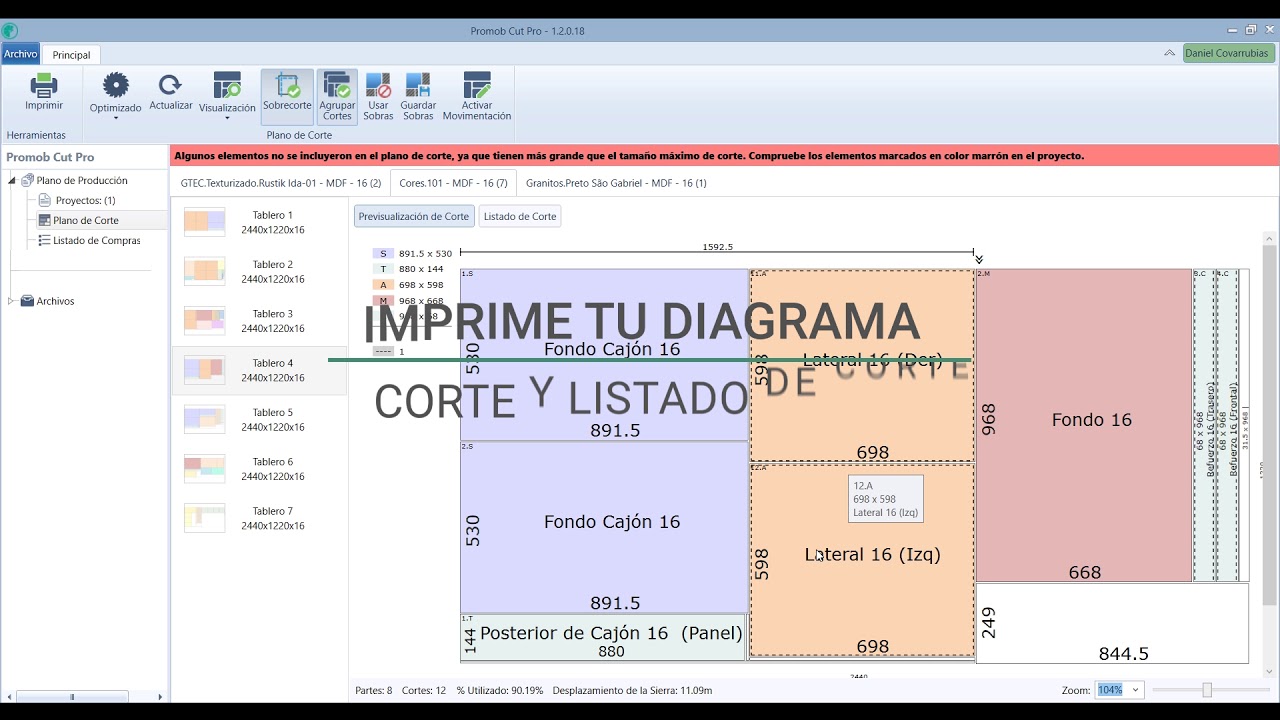The width and height of the screenshot is (1280, 720).
Task: Open the Optimizado dropdown arrow
Action: [x=116, y=118]
